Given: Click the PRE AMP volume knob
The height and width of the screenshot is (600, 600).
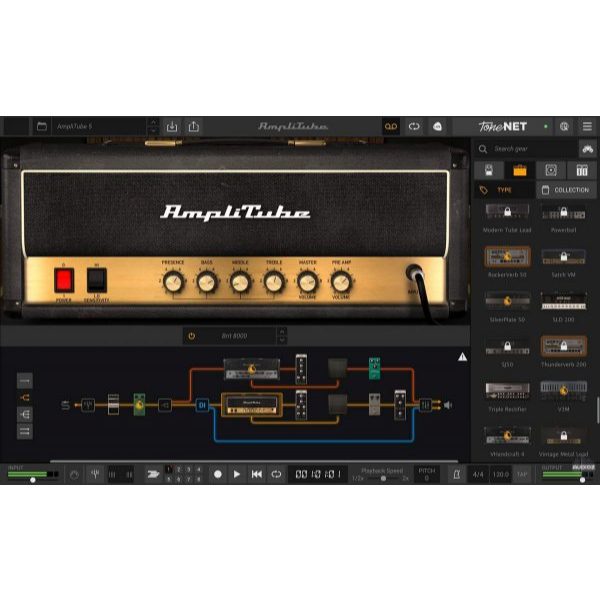Looking at the screenshot, I should [x=341, y=282].
